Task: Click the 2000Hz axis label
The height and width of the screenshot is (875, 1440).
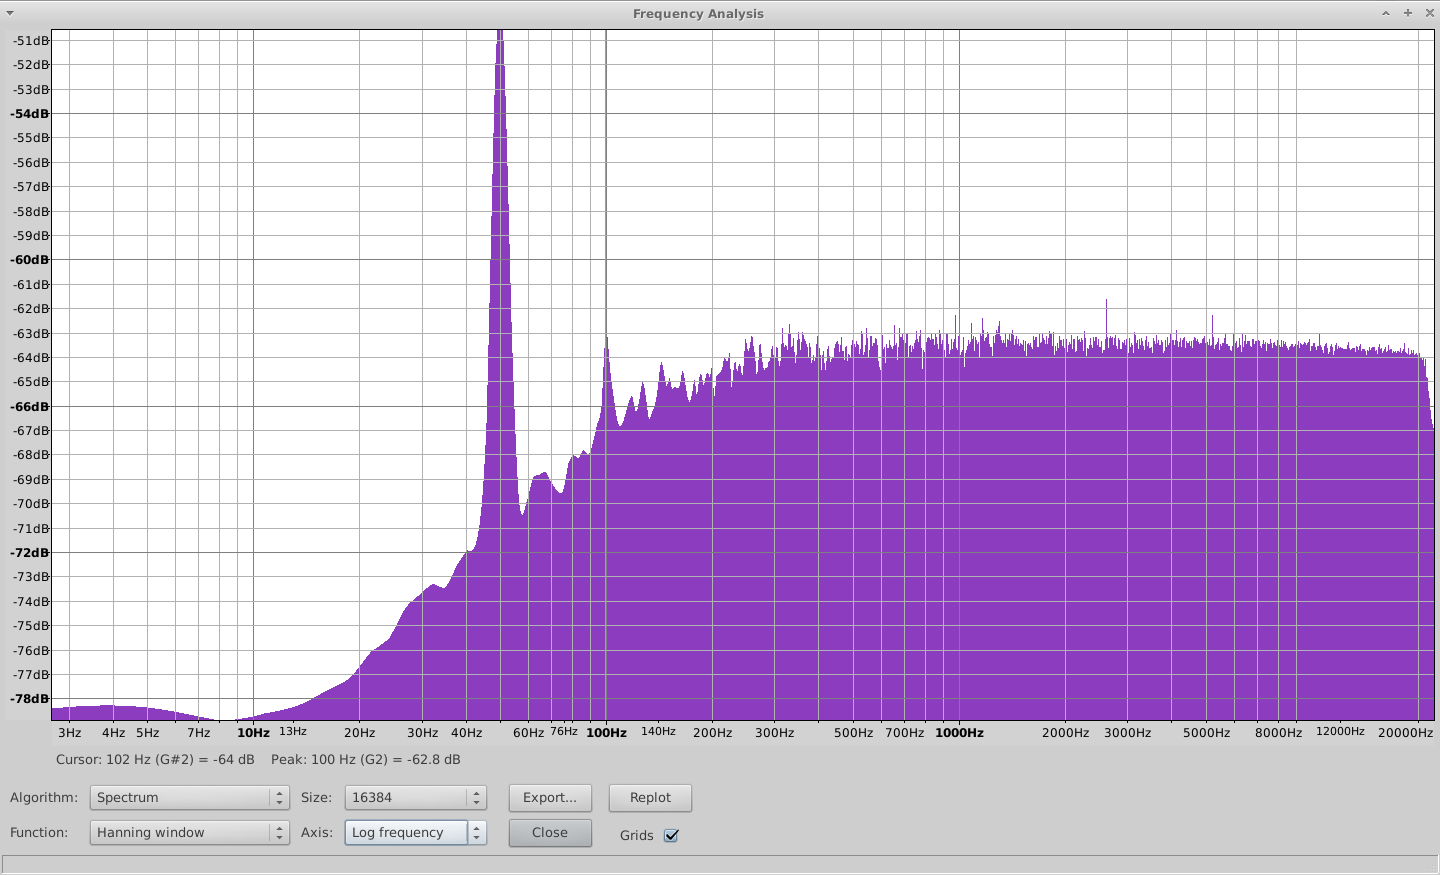Action: (x=1065, y=733)
